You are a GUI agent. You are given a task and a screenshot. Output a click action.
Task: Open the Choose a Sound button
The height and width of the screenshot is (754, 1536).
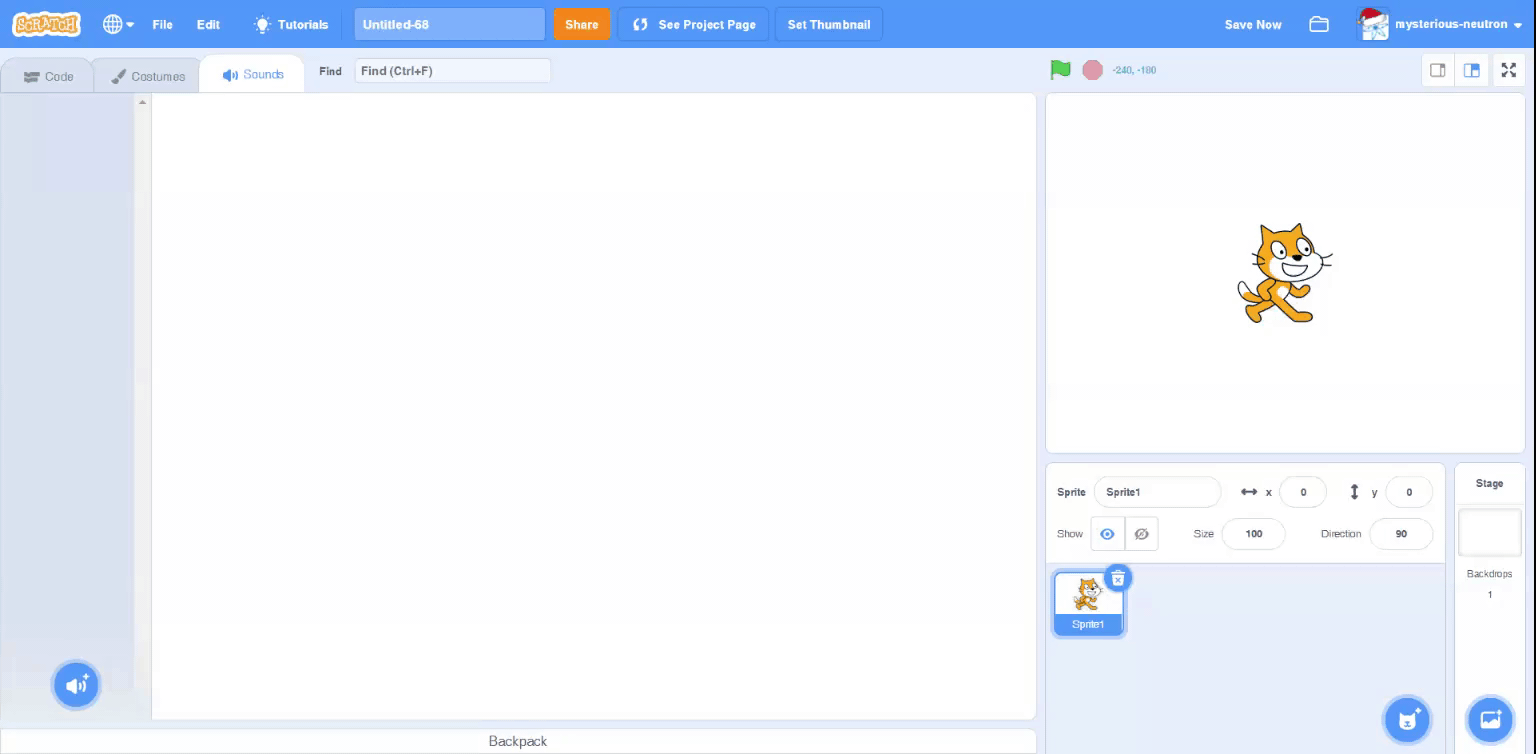pyautogui.click(x=76, y=685)
